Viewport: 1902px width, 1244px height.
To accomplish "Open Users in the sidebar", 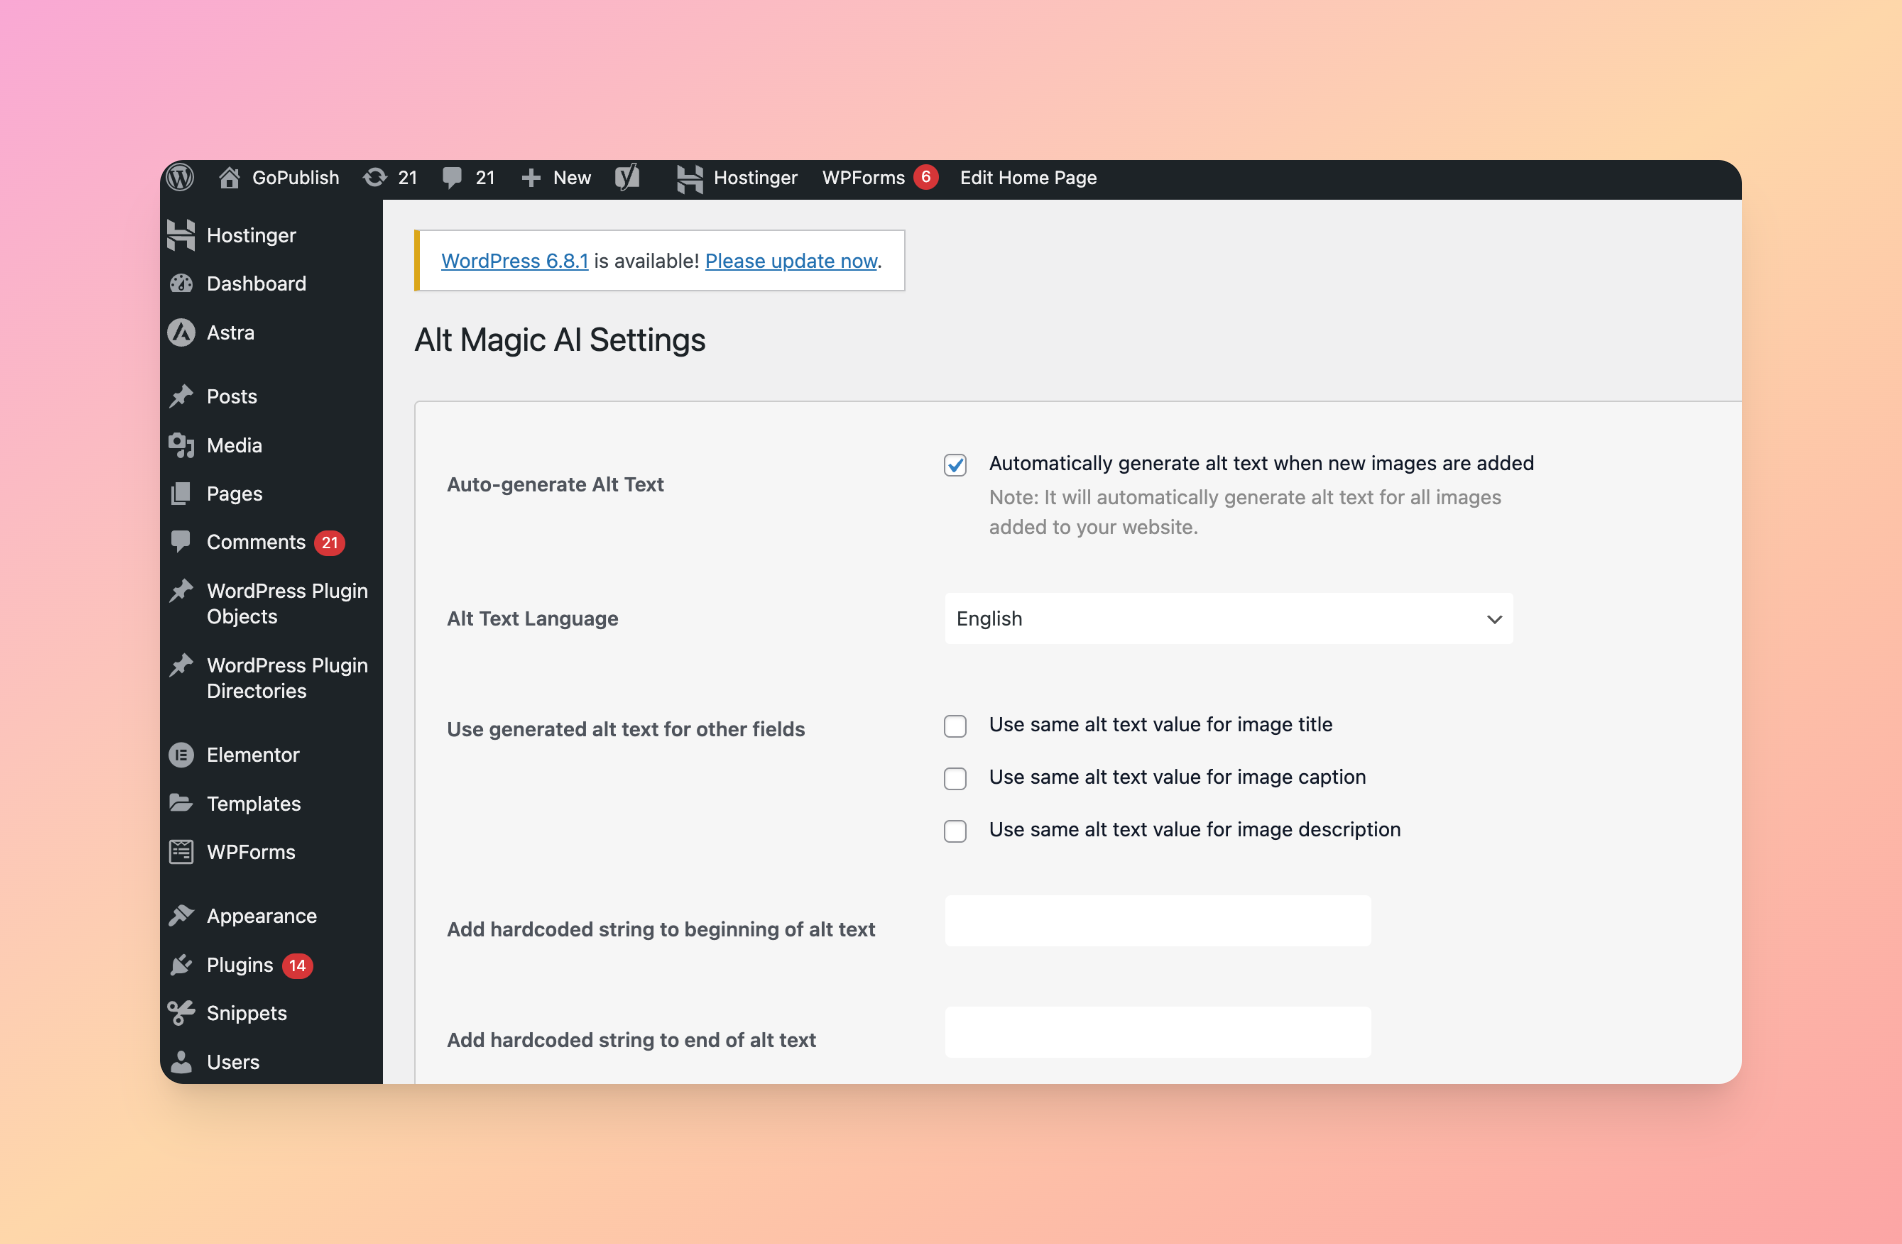I will [271, 1061].
